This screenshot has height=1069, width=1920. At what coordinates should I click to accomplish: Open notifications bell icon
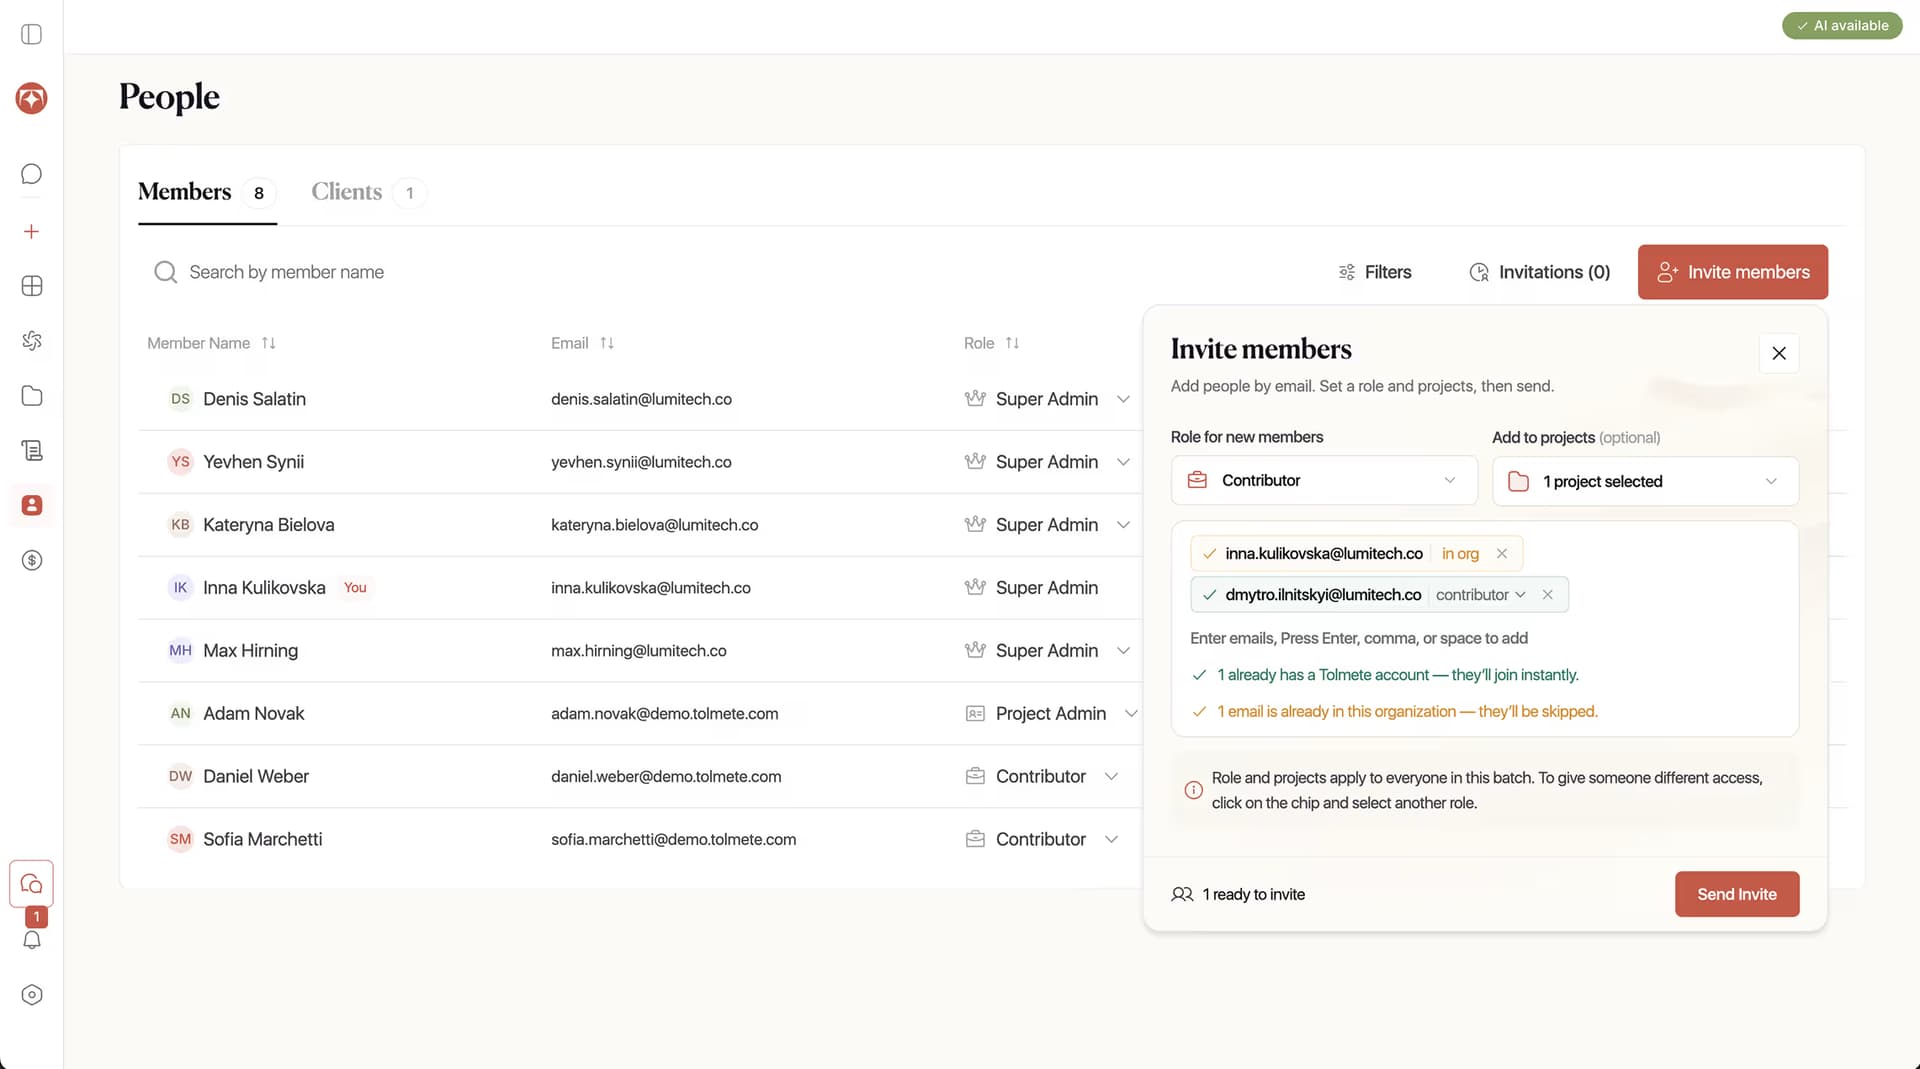tap(32, 940)
